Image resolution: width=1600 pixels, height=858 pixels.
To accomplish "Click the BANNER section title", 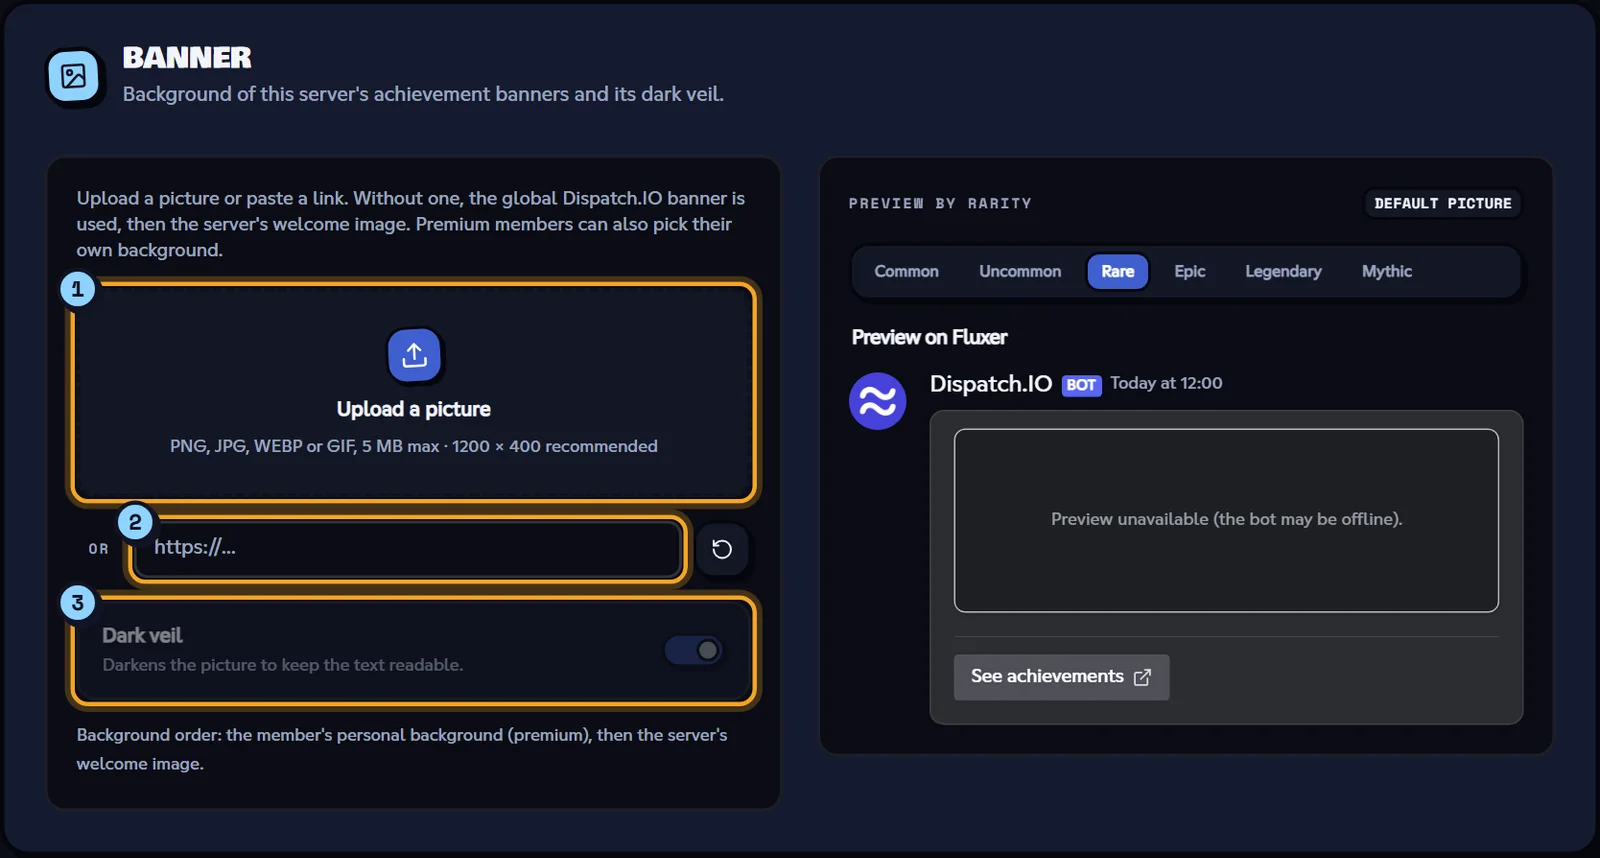I will [187, 58].
